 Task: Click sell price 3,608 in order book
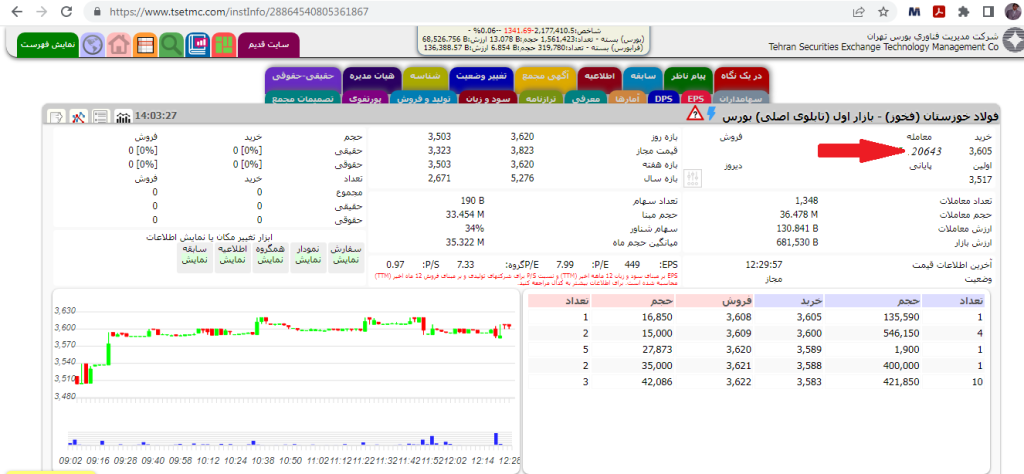click(739, 317)
